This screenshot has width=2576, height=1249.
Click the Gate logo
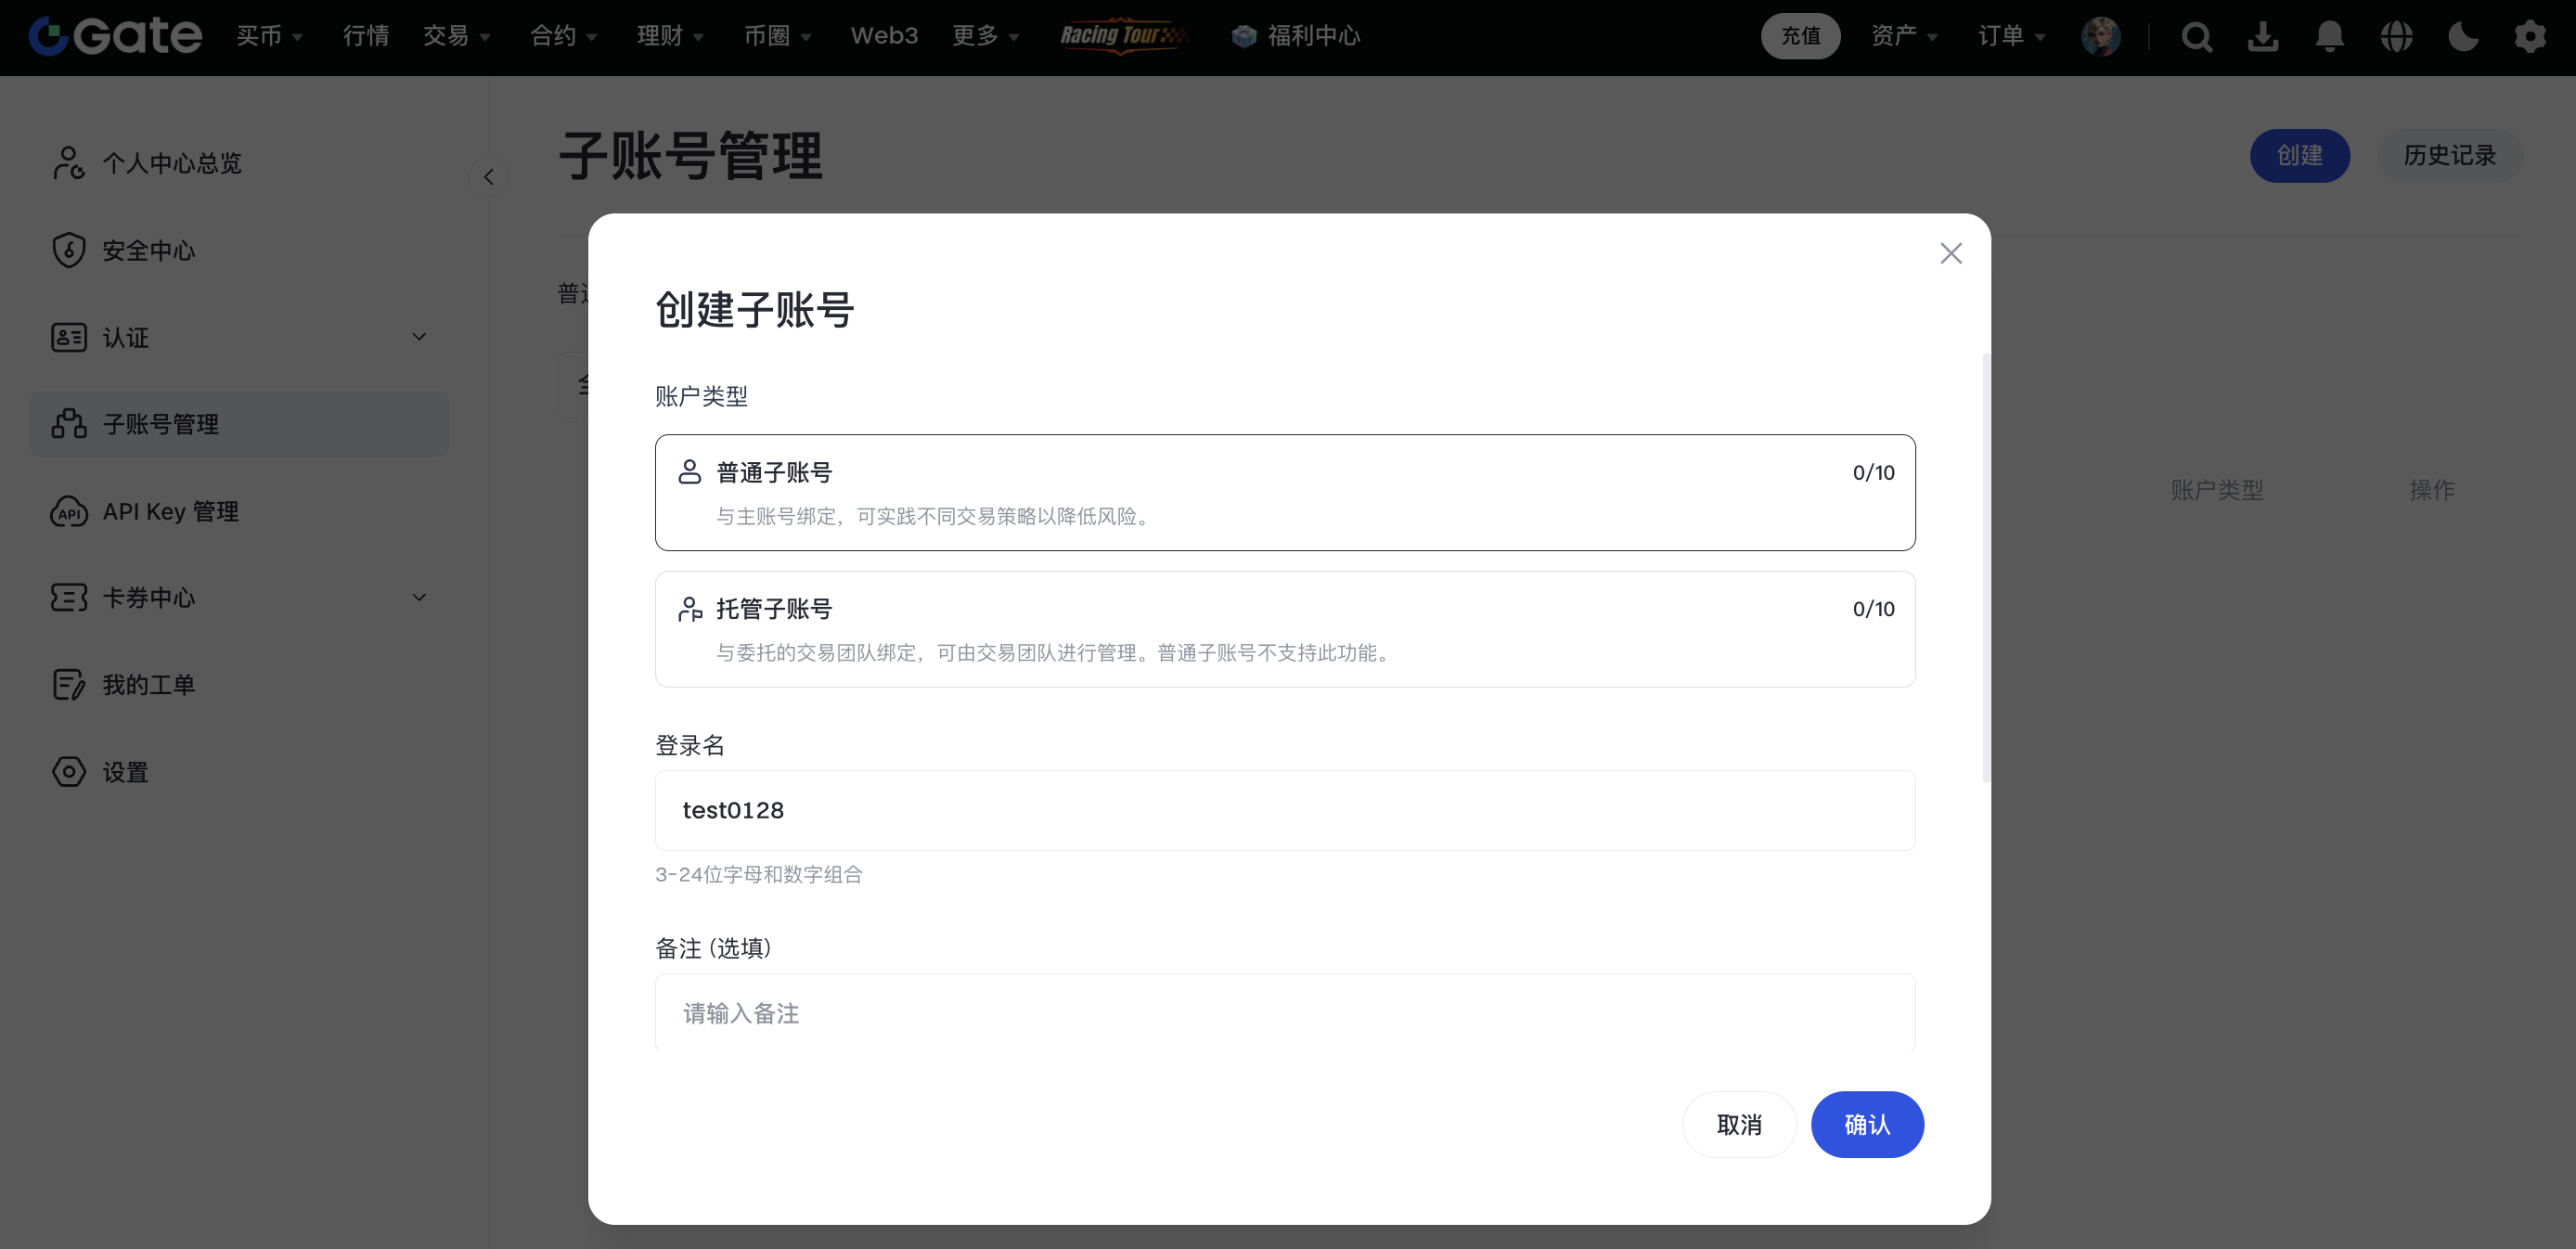tap(115, 36)
